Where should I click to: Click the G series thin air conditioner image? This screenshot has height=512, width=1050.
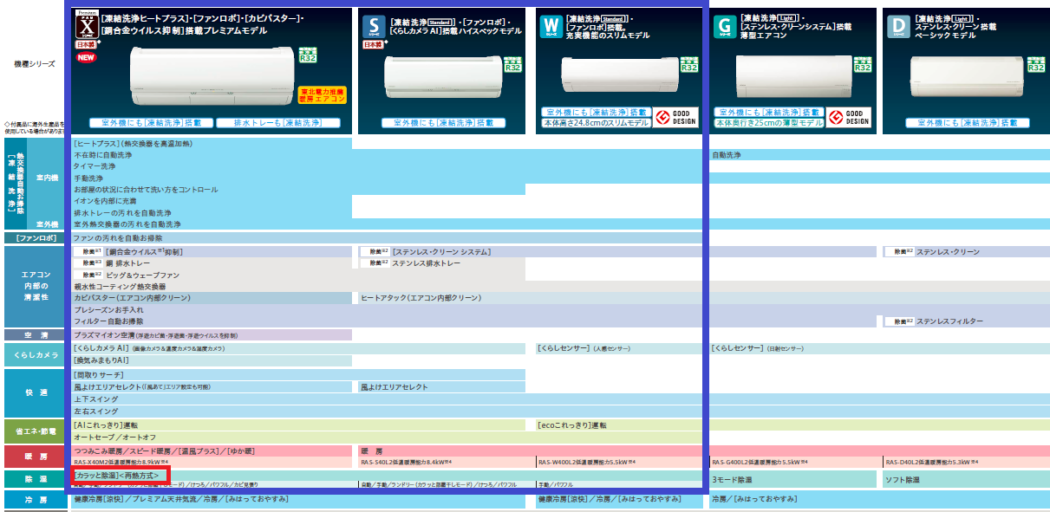[x=790, y=77]
